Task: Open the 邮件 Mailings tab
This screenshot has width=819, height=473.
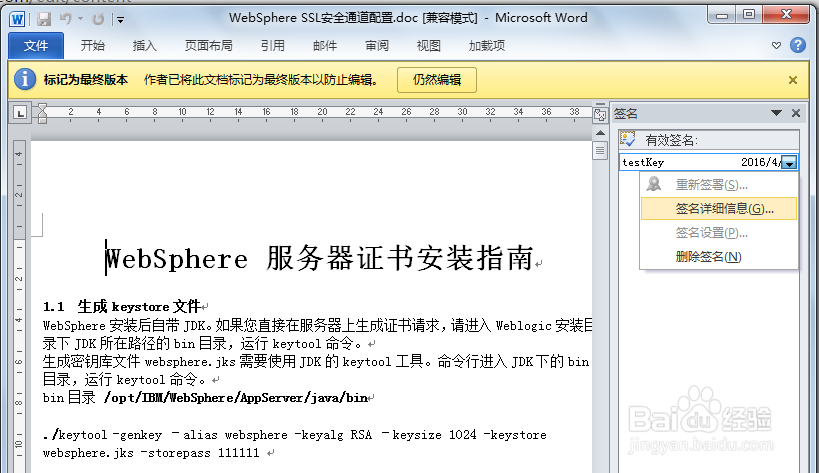Action: [x=325, y=46]
